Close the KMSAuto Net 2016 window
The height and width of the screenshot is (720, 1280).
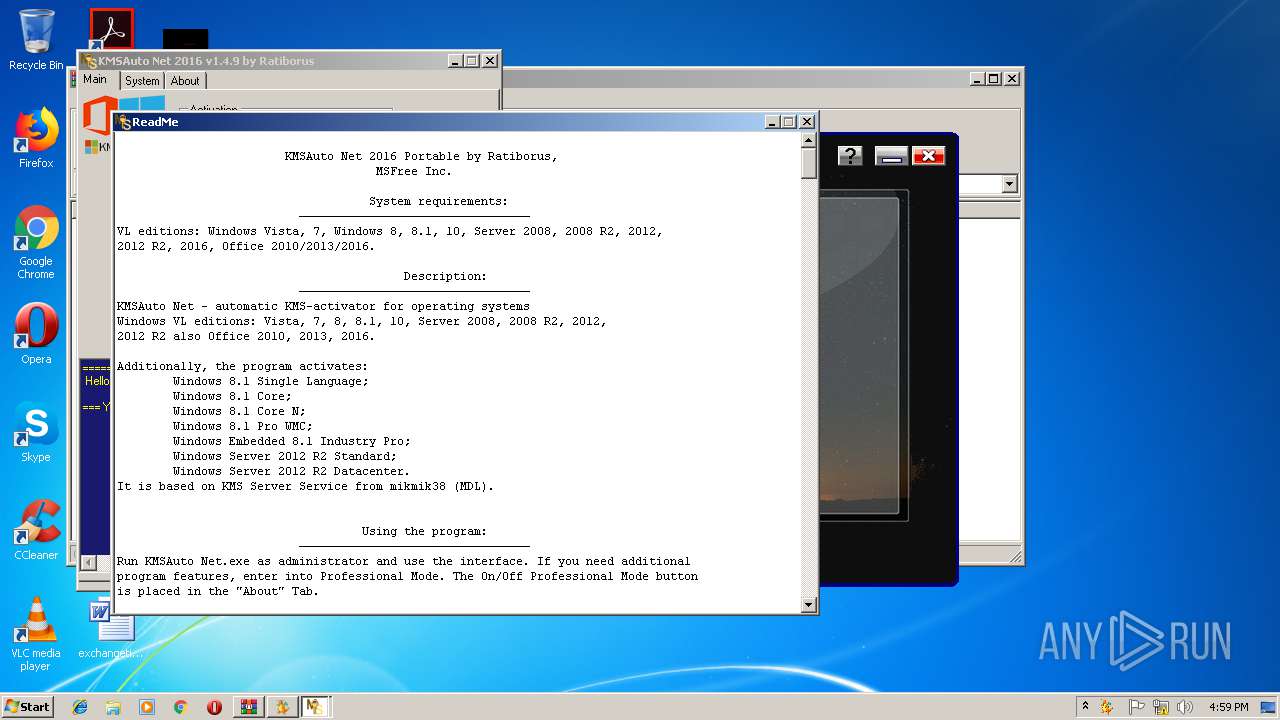pyautogui.click(x=490, y=61)
